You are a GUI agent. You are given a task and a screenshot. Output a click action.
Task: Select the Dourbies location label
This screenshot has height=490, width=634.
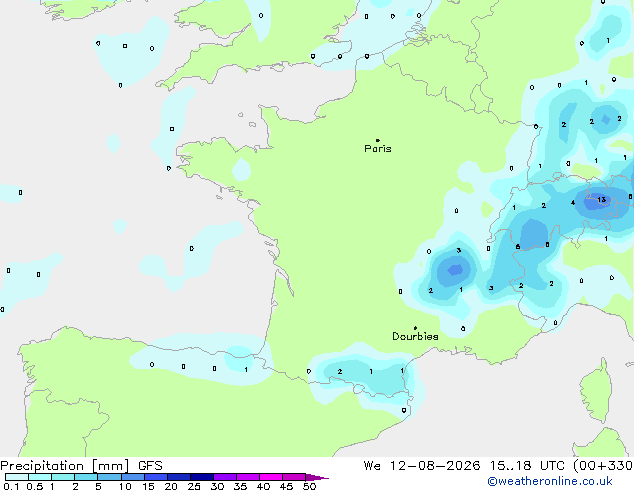(x=415, y=336)
